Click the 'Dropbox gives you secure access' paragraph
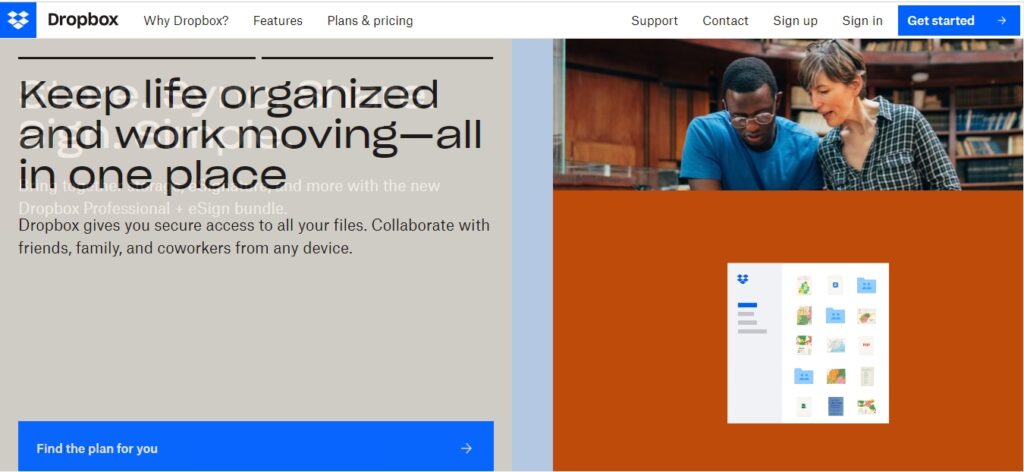The image size is (1024, 472). pos(254,236)
